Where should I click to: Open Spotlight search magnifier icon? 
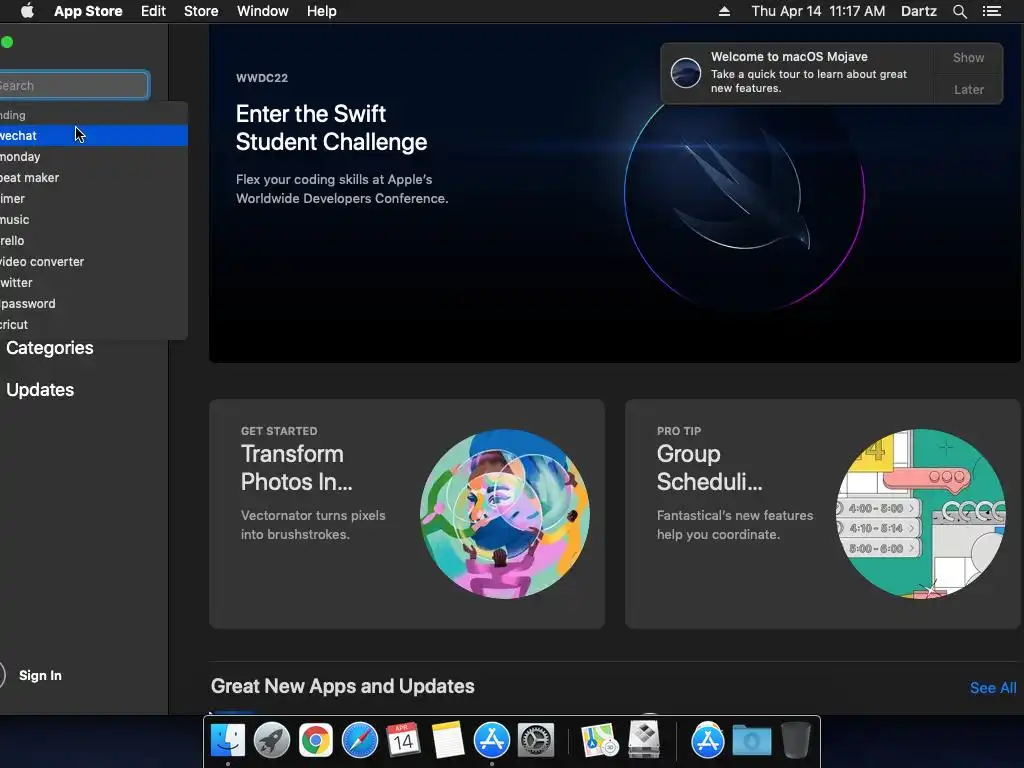[x=959, y=11]
